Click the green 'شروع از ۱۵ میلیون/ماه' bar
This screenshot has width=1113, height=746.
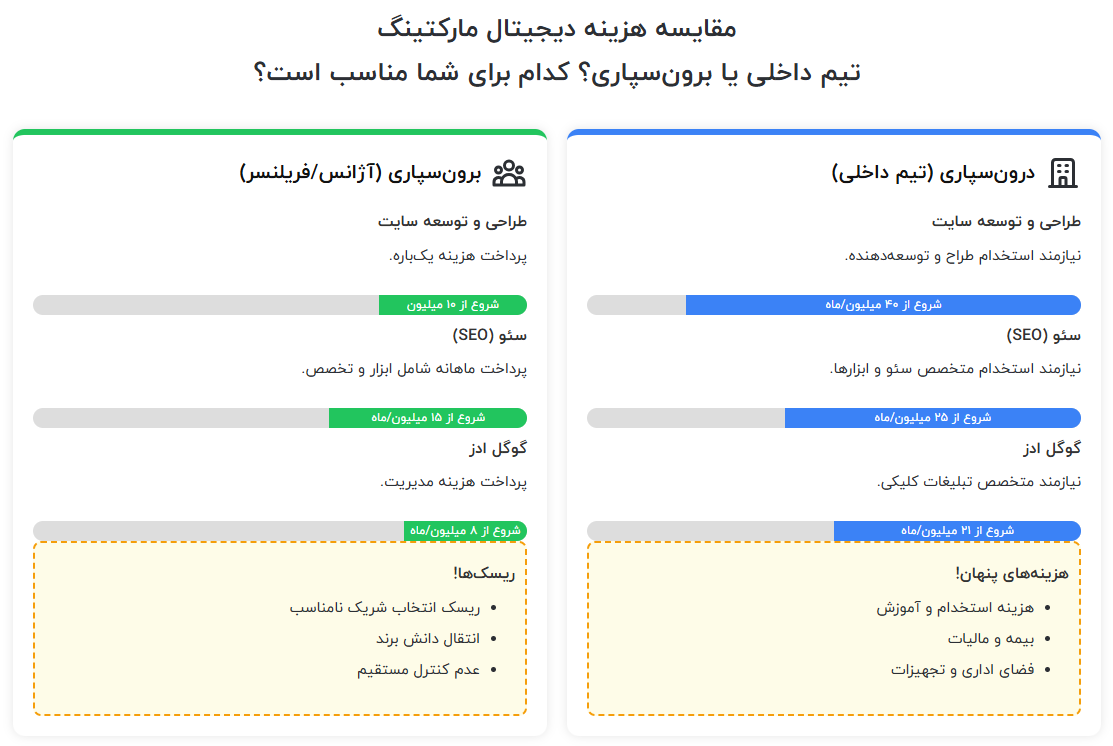coord(427,418)
